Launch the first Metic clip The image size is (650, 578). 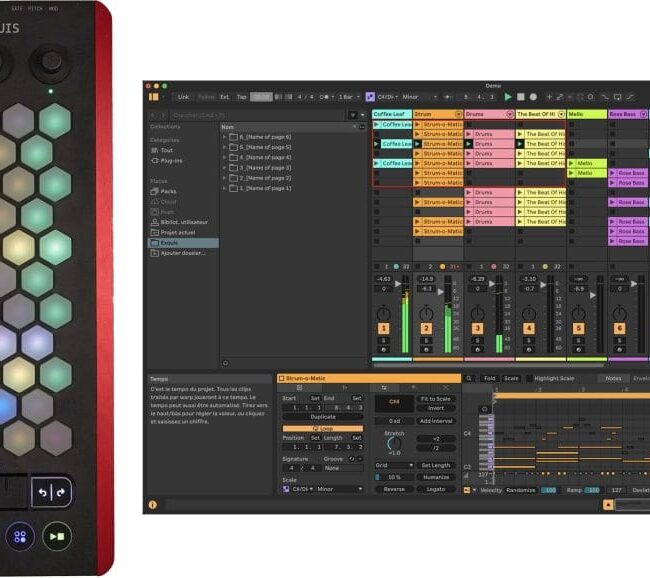coord(571,163)
